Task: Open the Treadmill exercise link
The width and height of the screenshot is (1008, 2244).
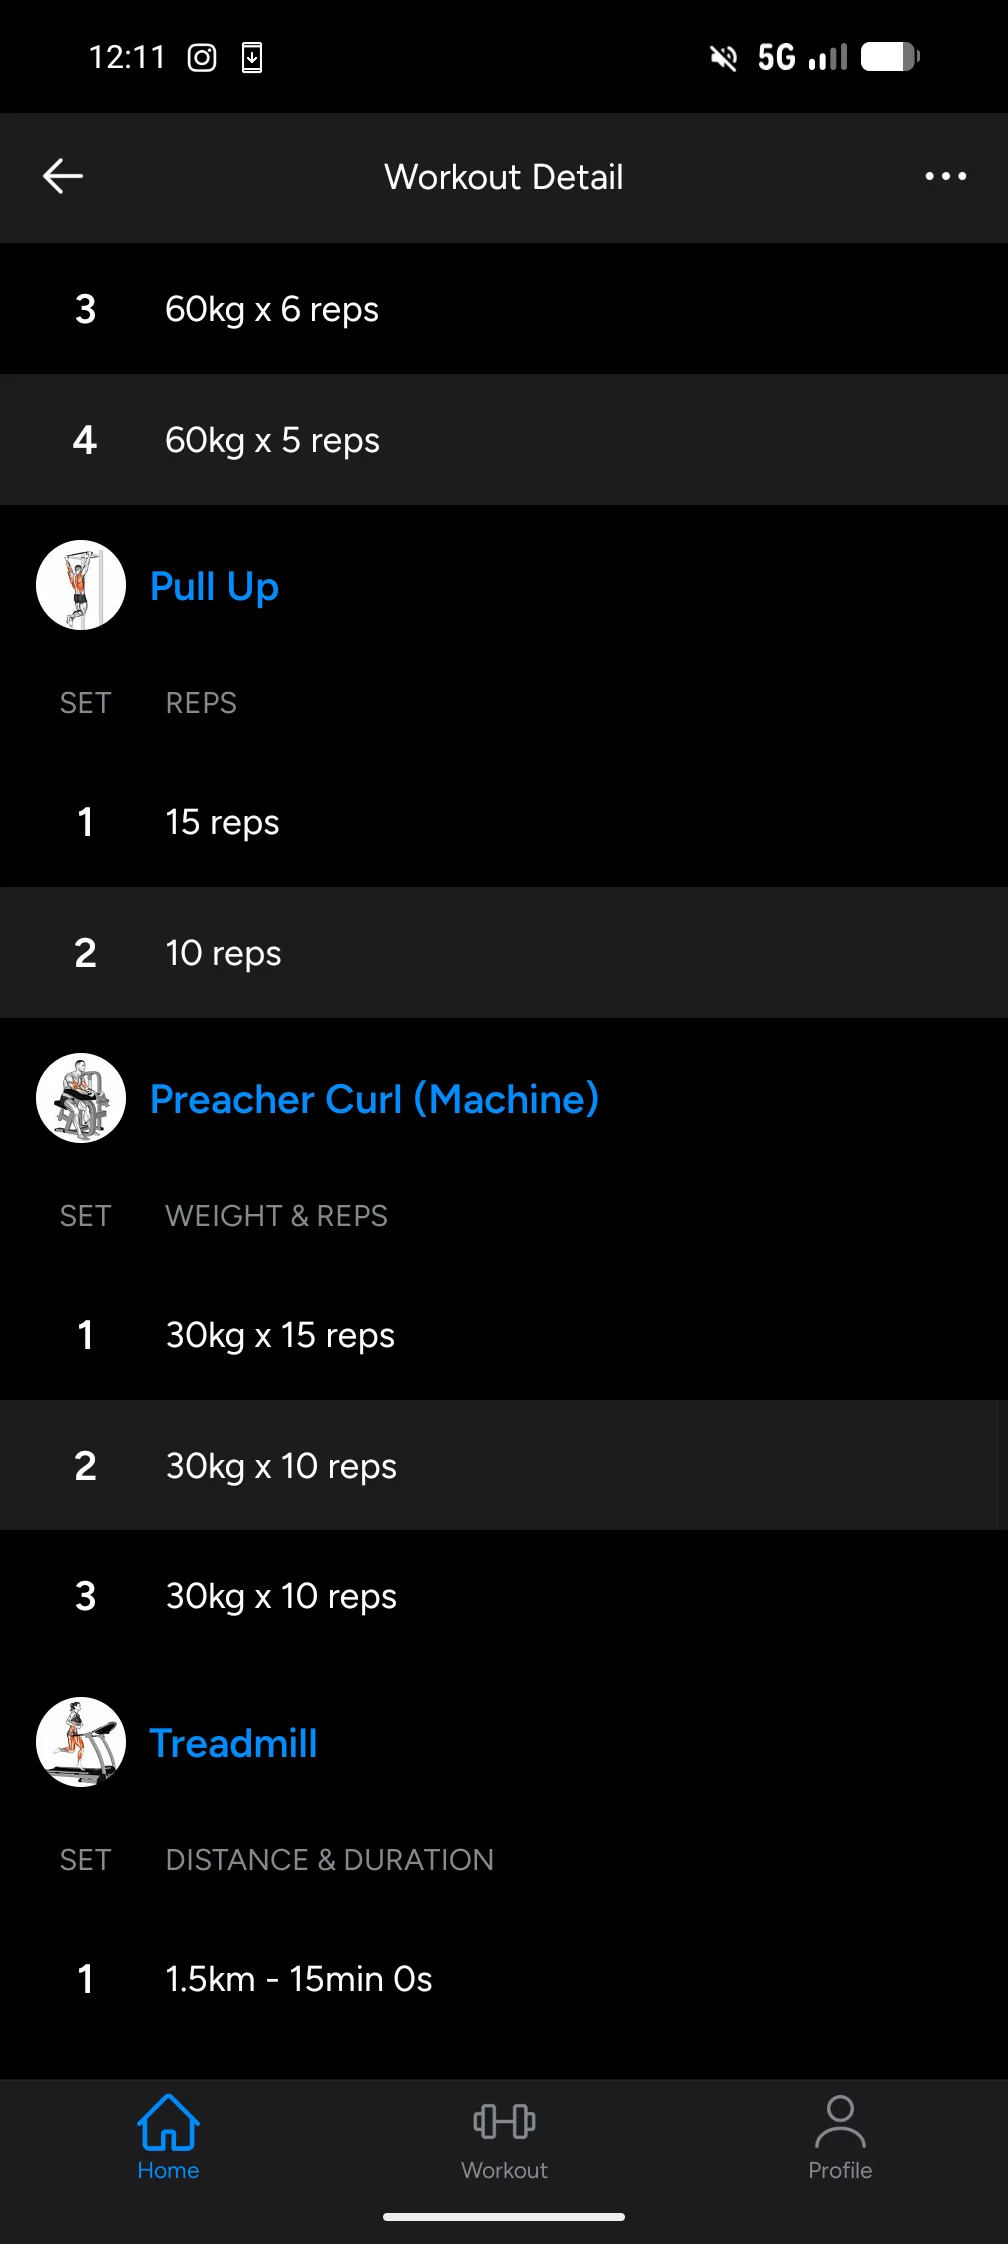Action: [233, 1743]
